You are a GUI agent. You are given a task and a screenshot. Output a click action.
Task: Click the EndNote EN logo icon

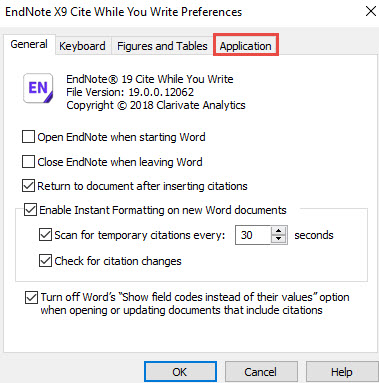pos(38,88)
